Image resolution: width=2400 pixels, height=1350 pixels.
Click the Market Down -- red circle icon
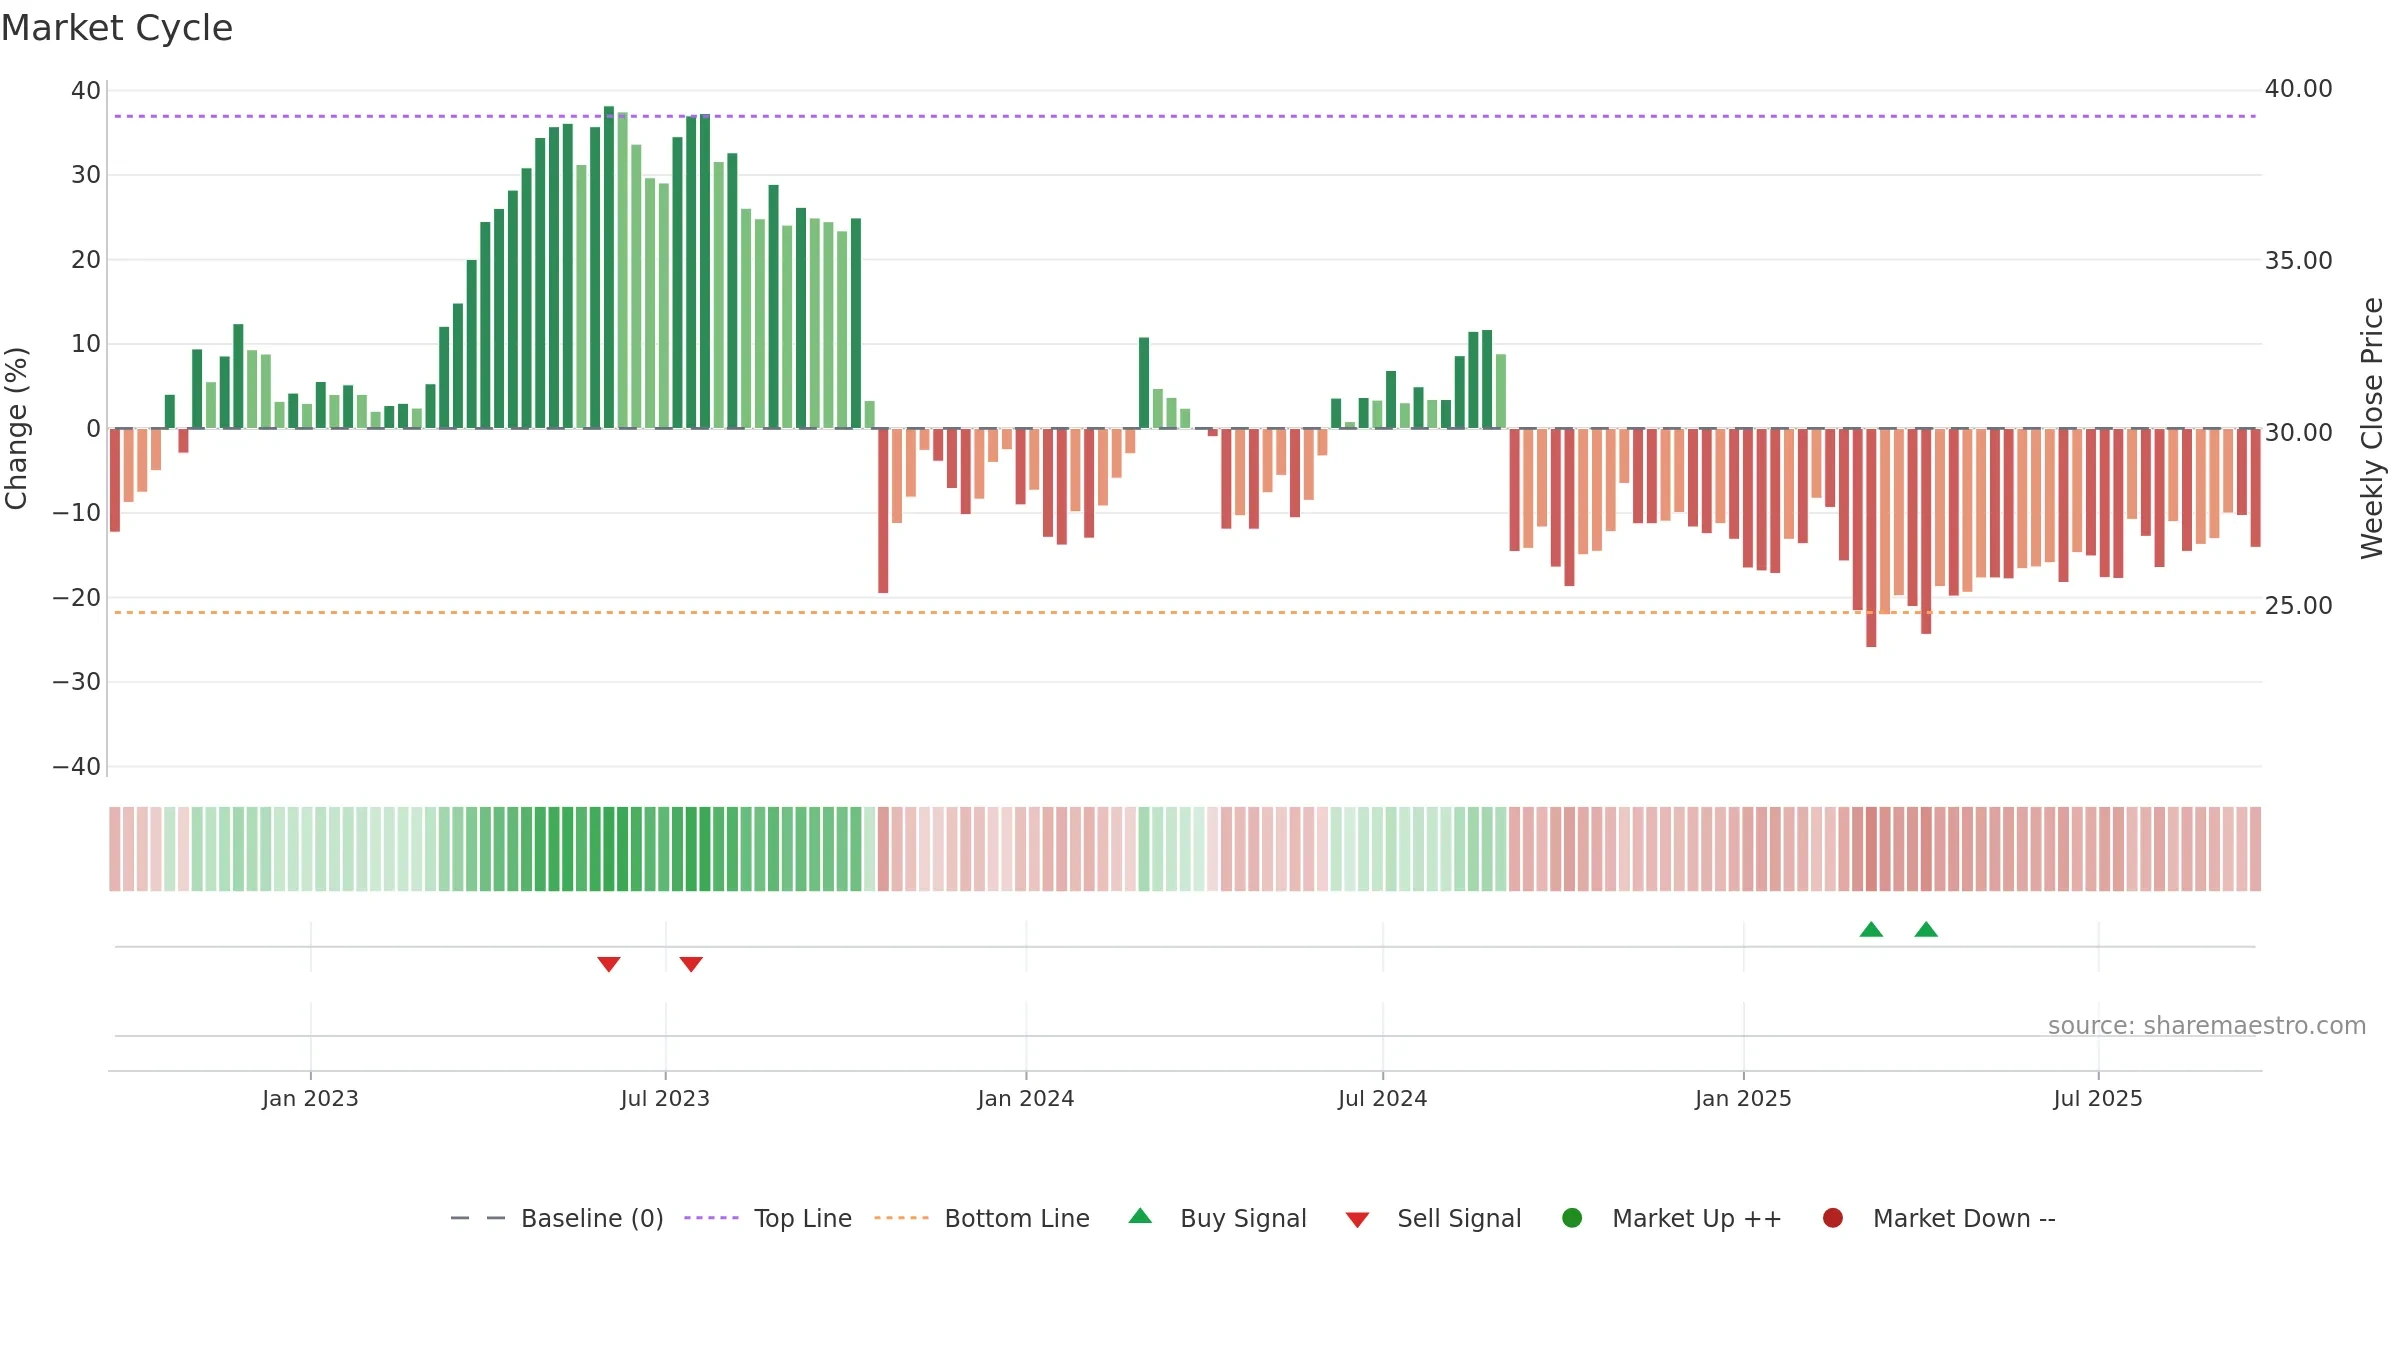[1833, 1218]
